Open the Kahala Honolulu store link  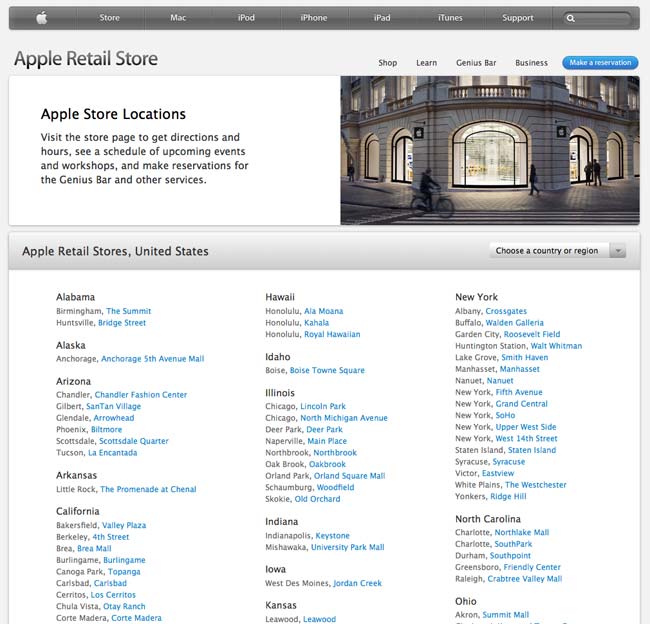(x=317, y=323)
